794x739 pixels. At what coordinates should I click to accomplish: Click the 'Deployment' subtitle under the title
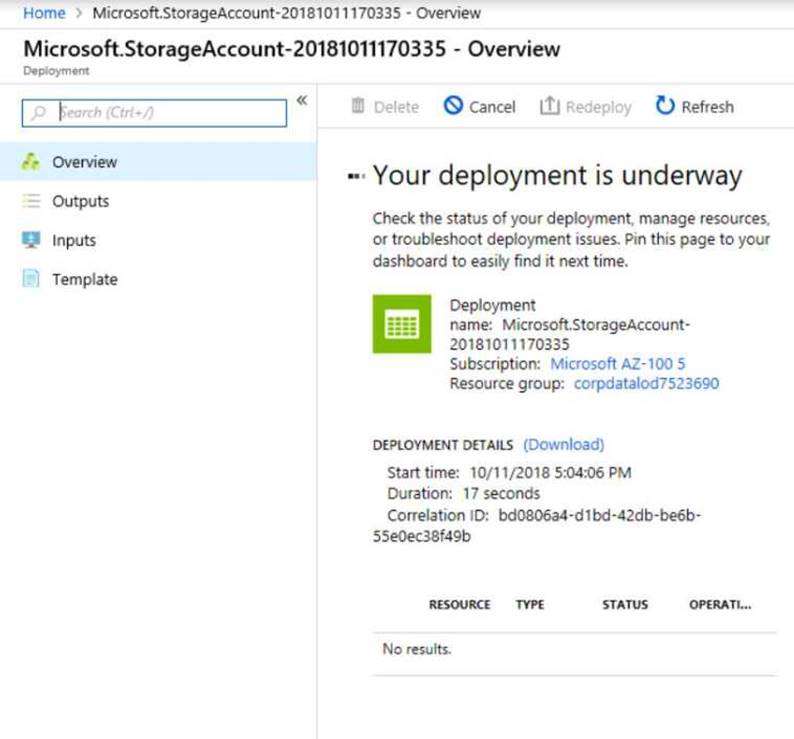(x=56, y=71)
